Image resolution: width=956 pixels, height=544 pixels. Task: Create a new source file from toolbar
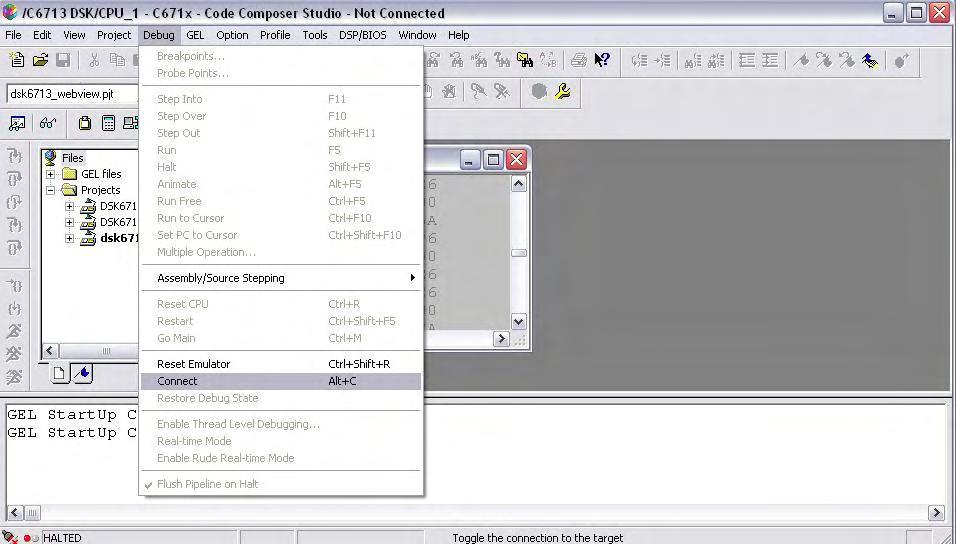pos(17,60)
